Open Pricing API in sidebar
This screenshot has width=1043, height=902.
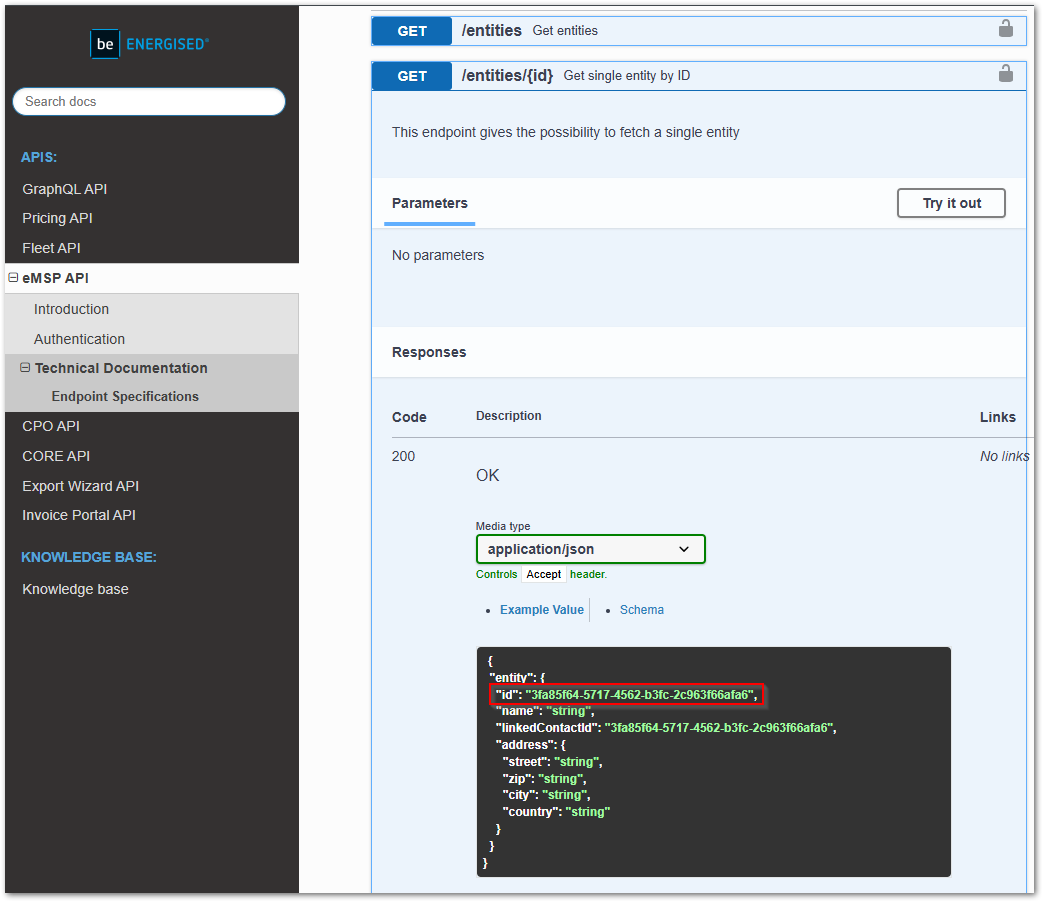click(57, 218)
